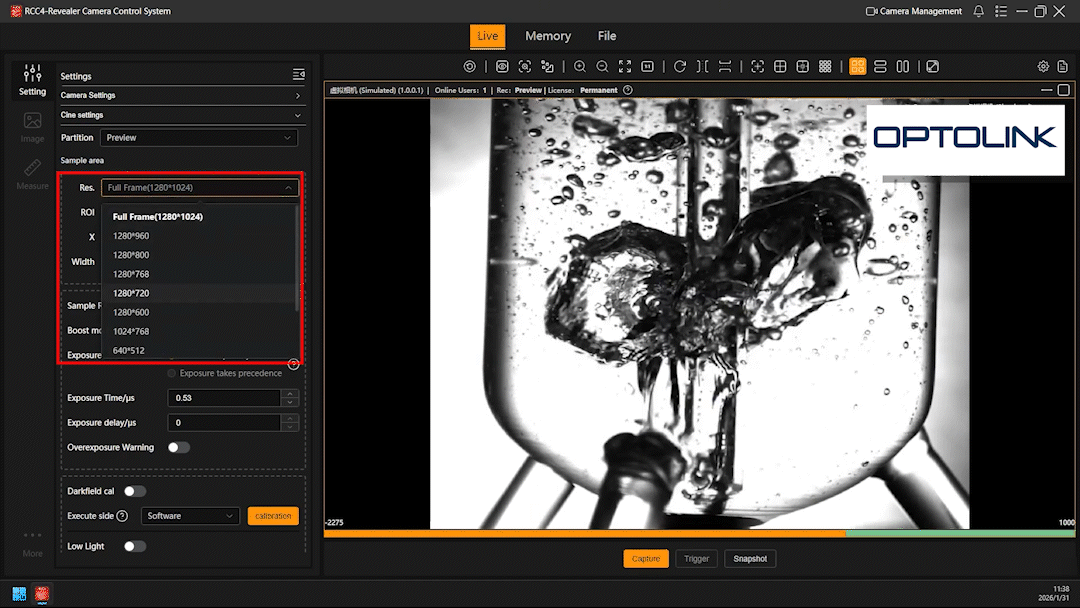Screen dimensions: 1080x608
Task: Click the gear settings icon in toolbar
Action: coord(1043,66)
